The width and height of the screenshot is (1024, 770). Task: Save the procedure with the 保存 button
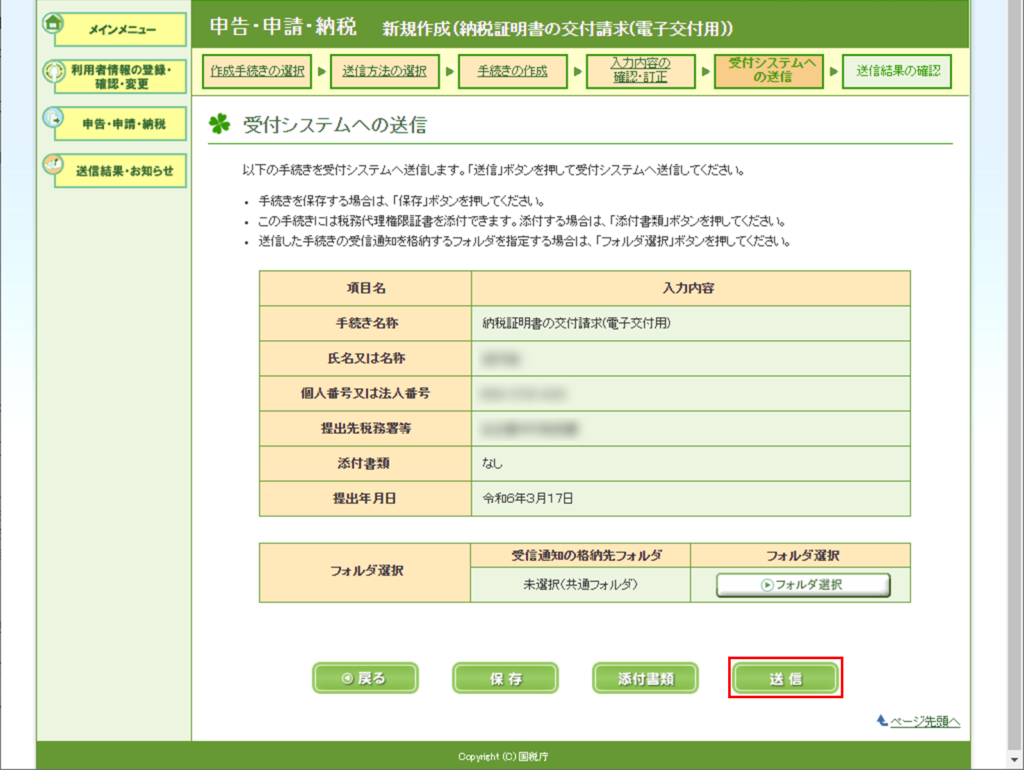click(x=505, y=678)
